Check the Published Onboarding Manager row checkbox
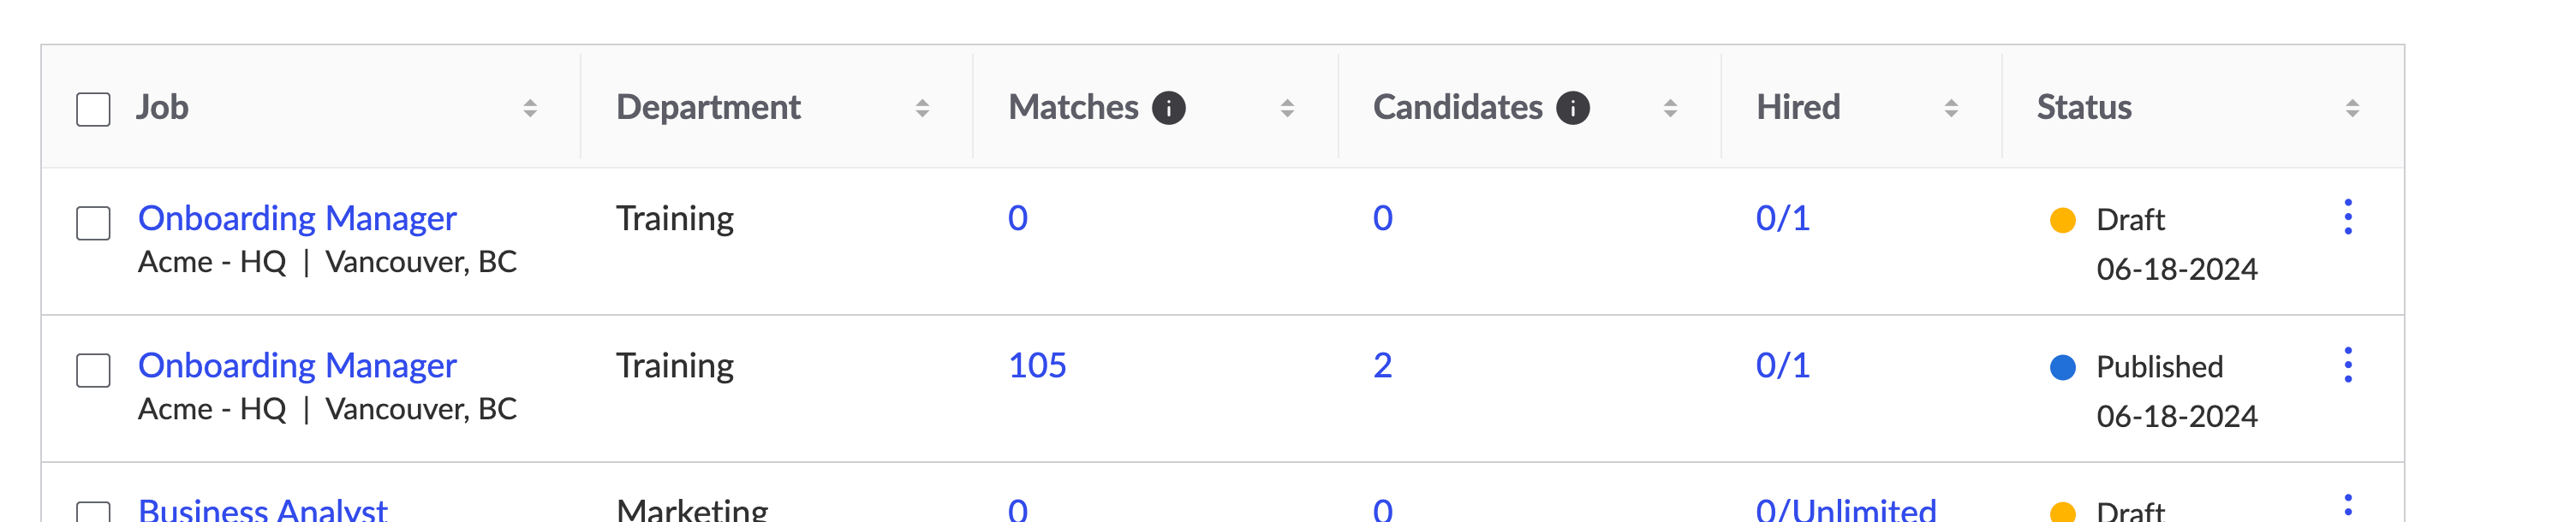Screen dimensions: 2576x522 coord(94,370)
